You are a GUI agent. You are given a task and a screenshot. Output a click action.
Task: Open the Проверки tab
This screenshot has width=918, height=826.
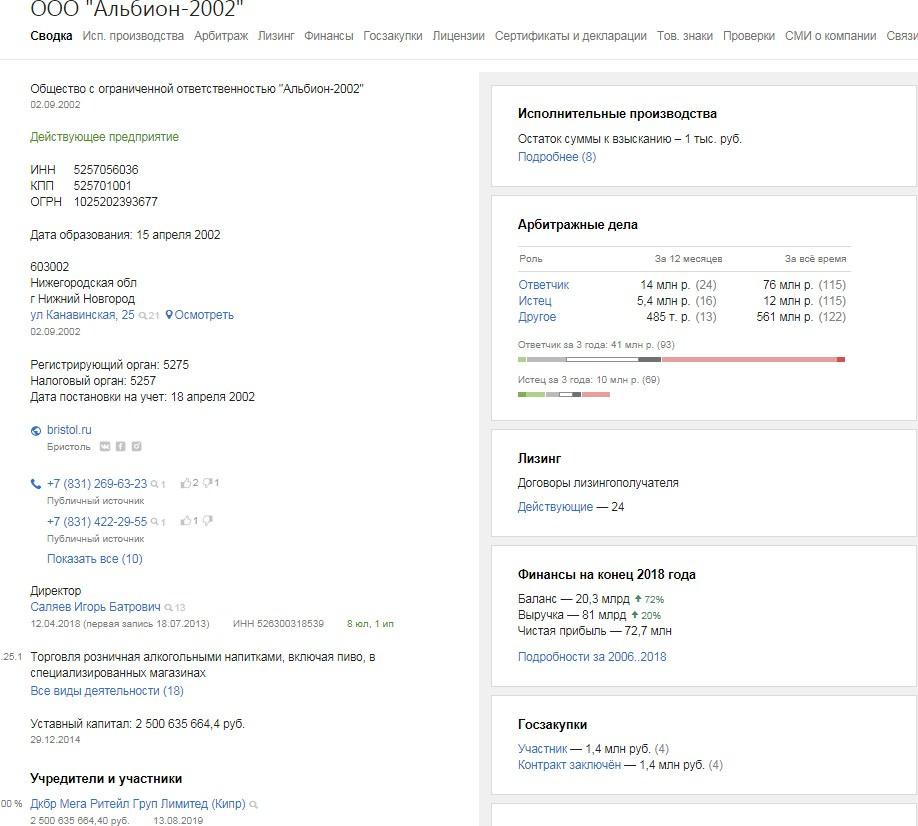749,36
